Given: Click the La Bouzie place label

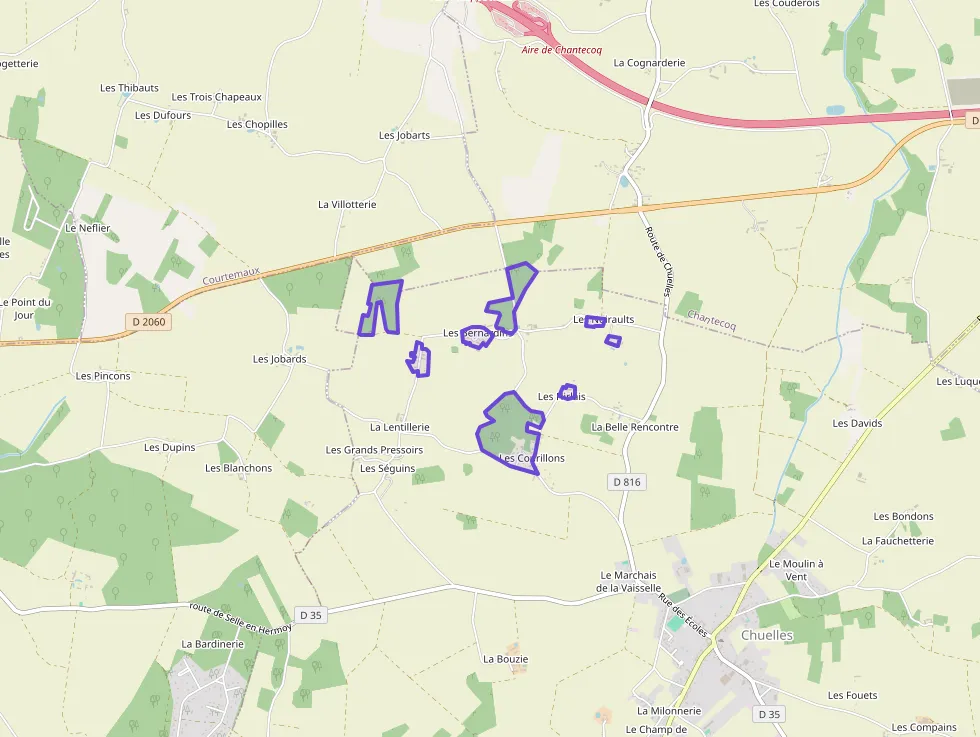Looking at the screenshot, I should tap(506, 659).
